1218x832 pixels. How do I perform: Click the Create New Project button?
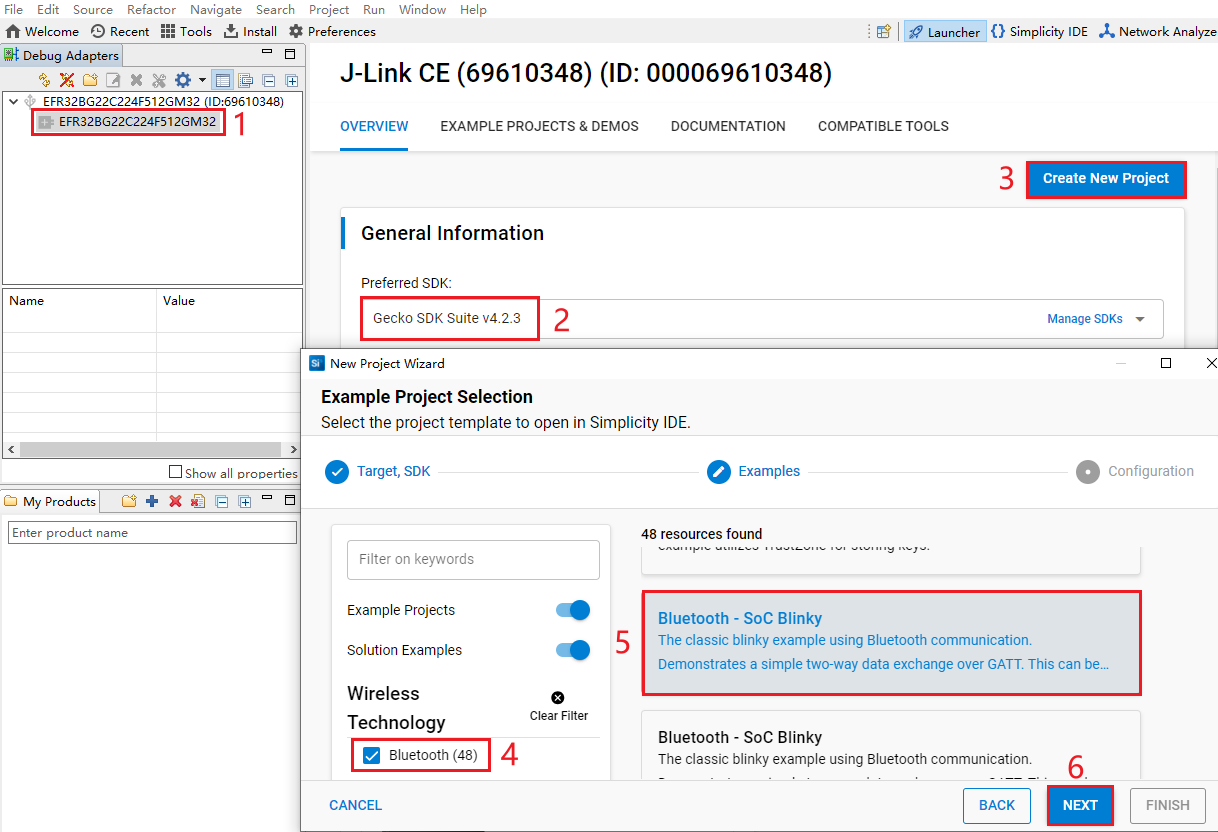coord(1106,179)
